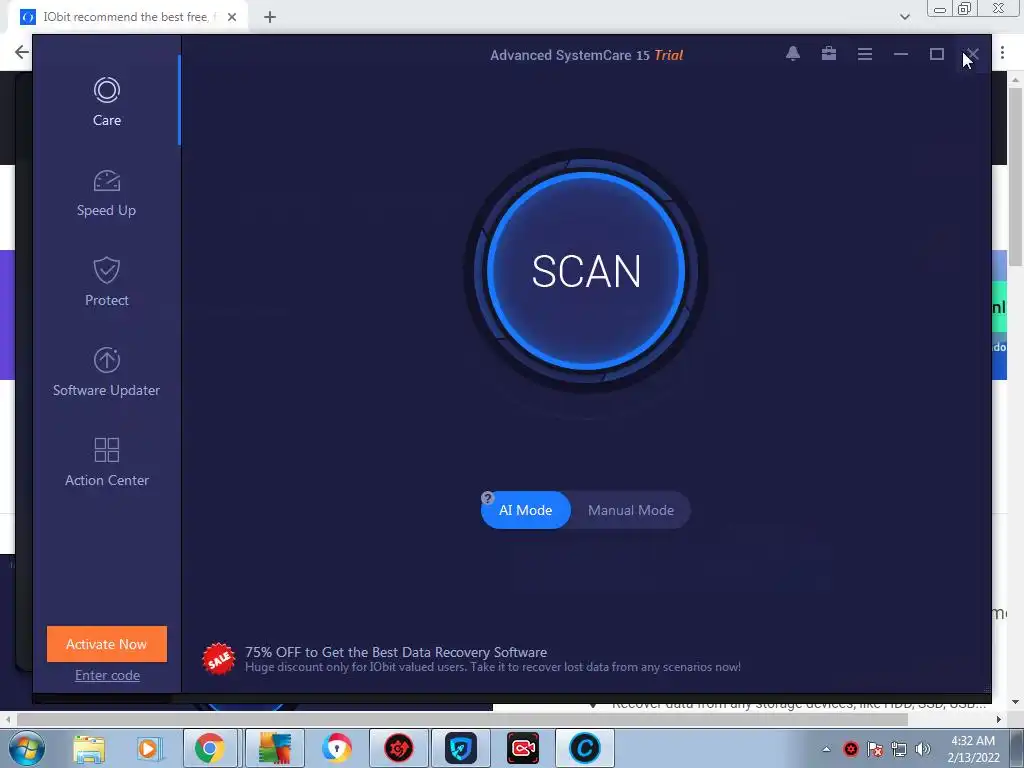Open the media player taskbar icon
Image resolution: width=1024 pixels, height=768 pixels.
pos(149,748)
